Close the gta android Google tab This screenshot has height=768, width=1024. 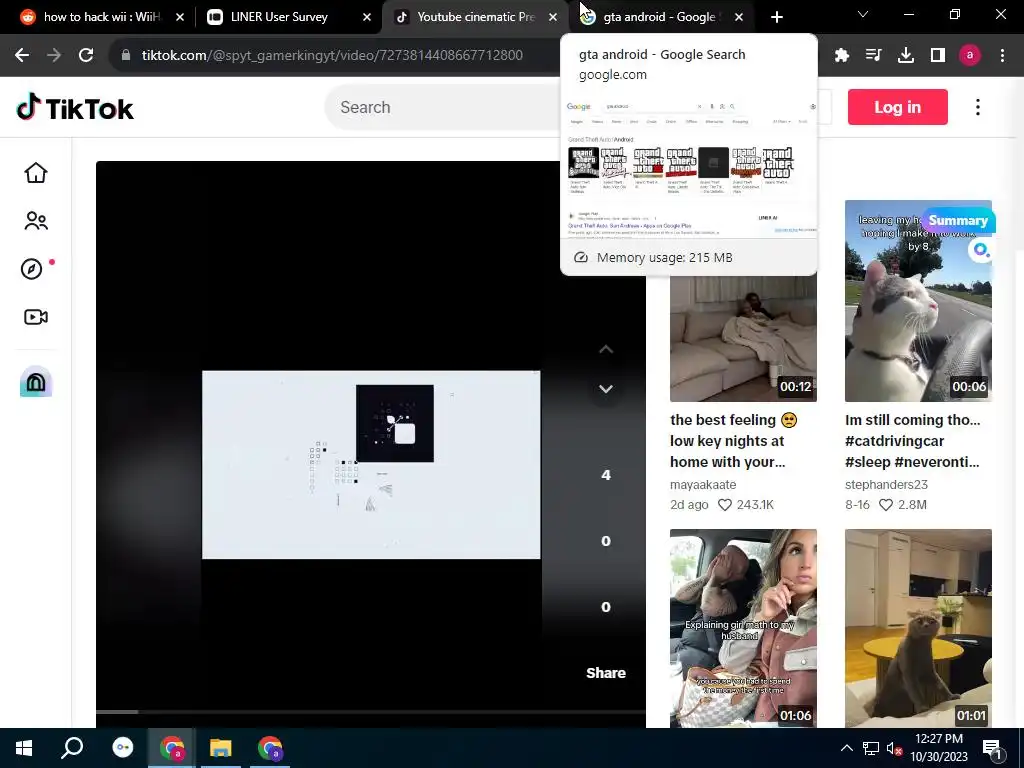coord(739,17)
